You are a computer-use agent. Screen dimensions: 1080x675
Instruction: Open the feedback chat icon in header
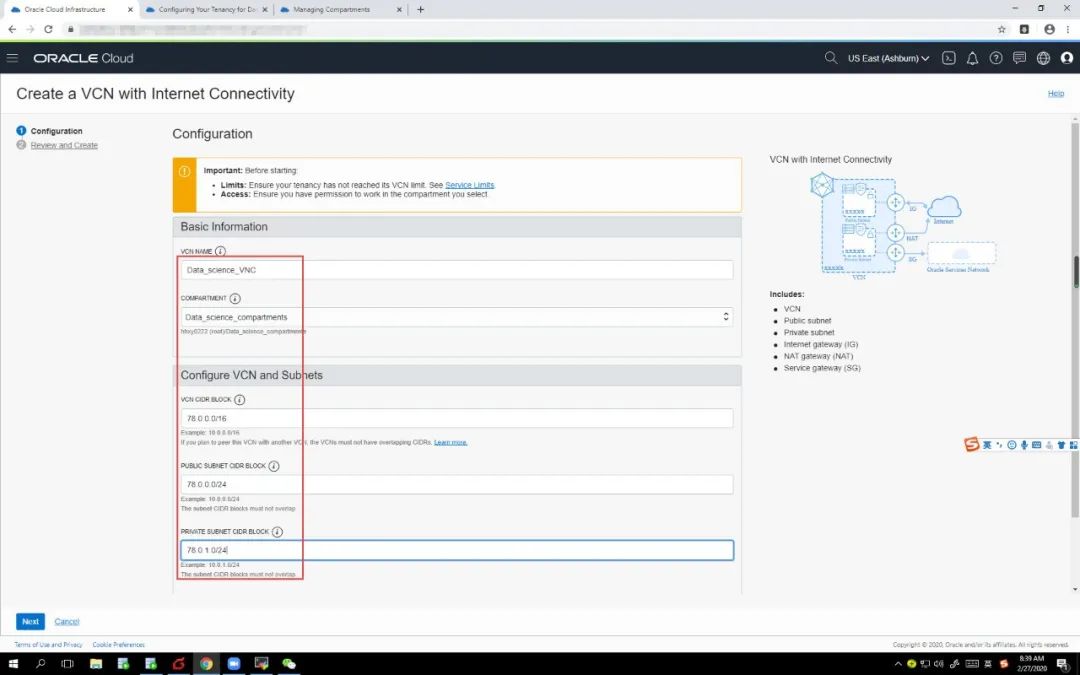coord(1019,58)
